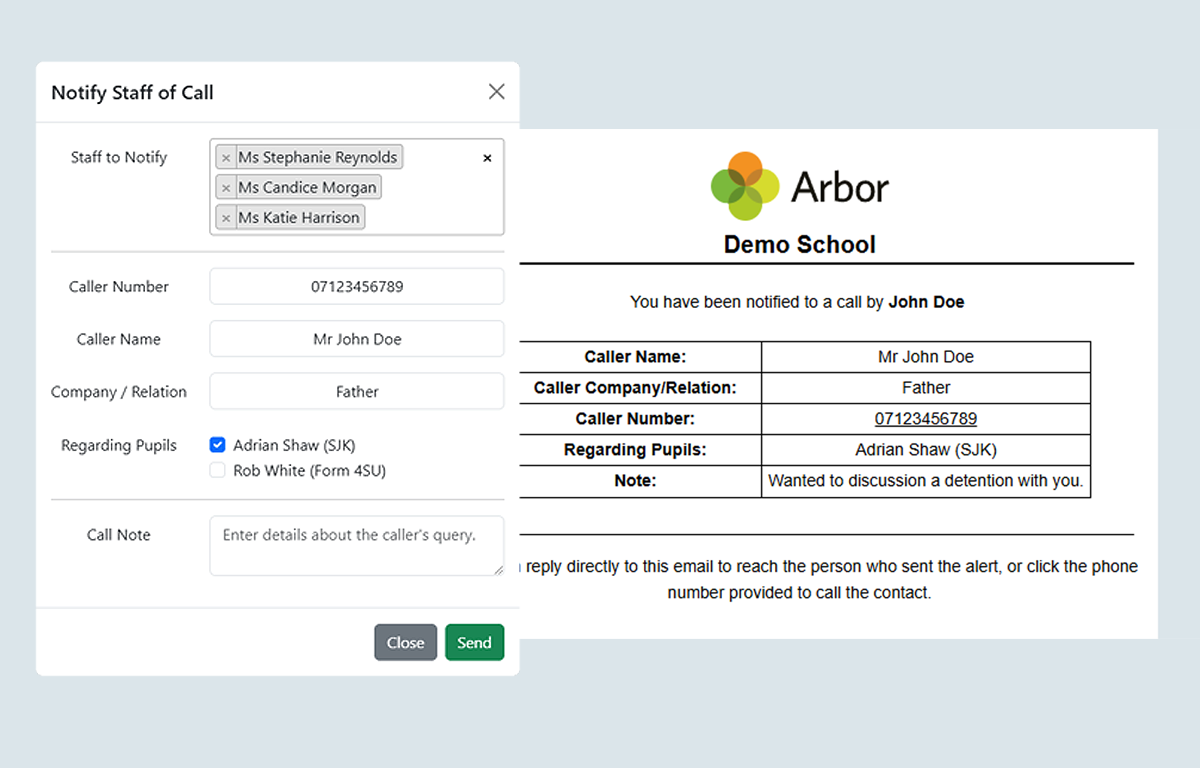Click the 'Regarding Pupils:' email table cell
The width and height of the screenshot is (1200, 768).
640,450
